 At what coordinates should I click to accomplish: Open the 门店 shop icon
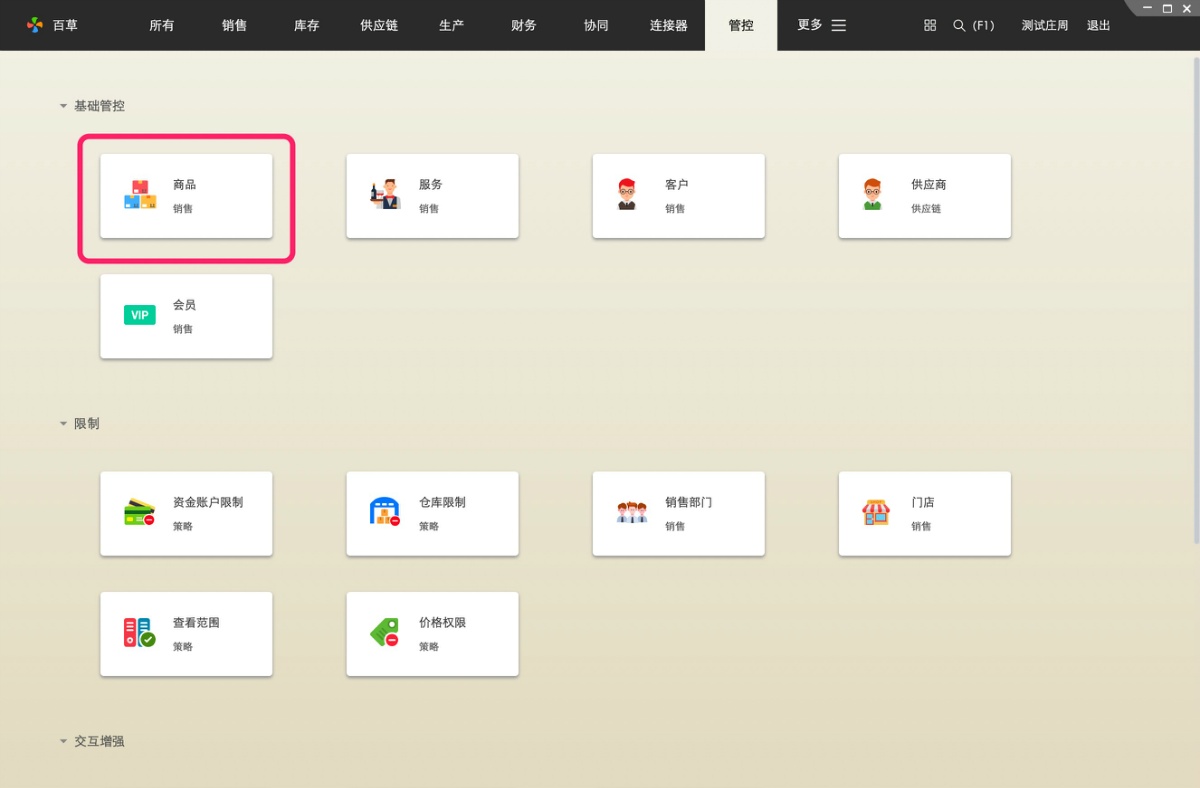876,513
